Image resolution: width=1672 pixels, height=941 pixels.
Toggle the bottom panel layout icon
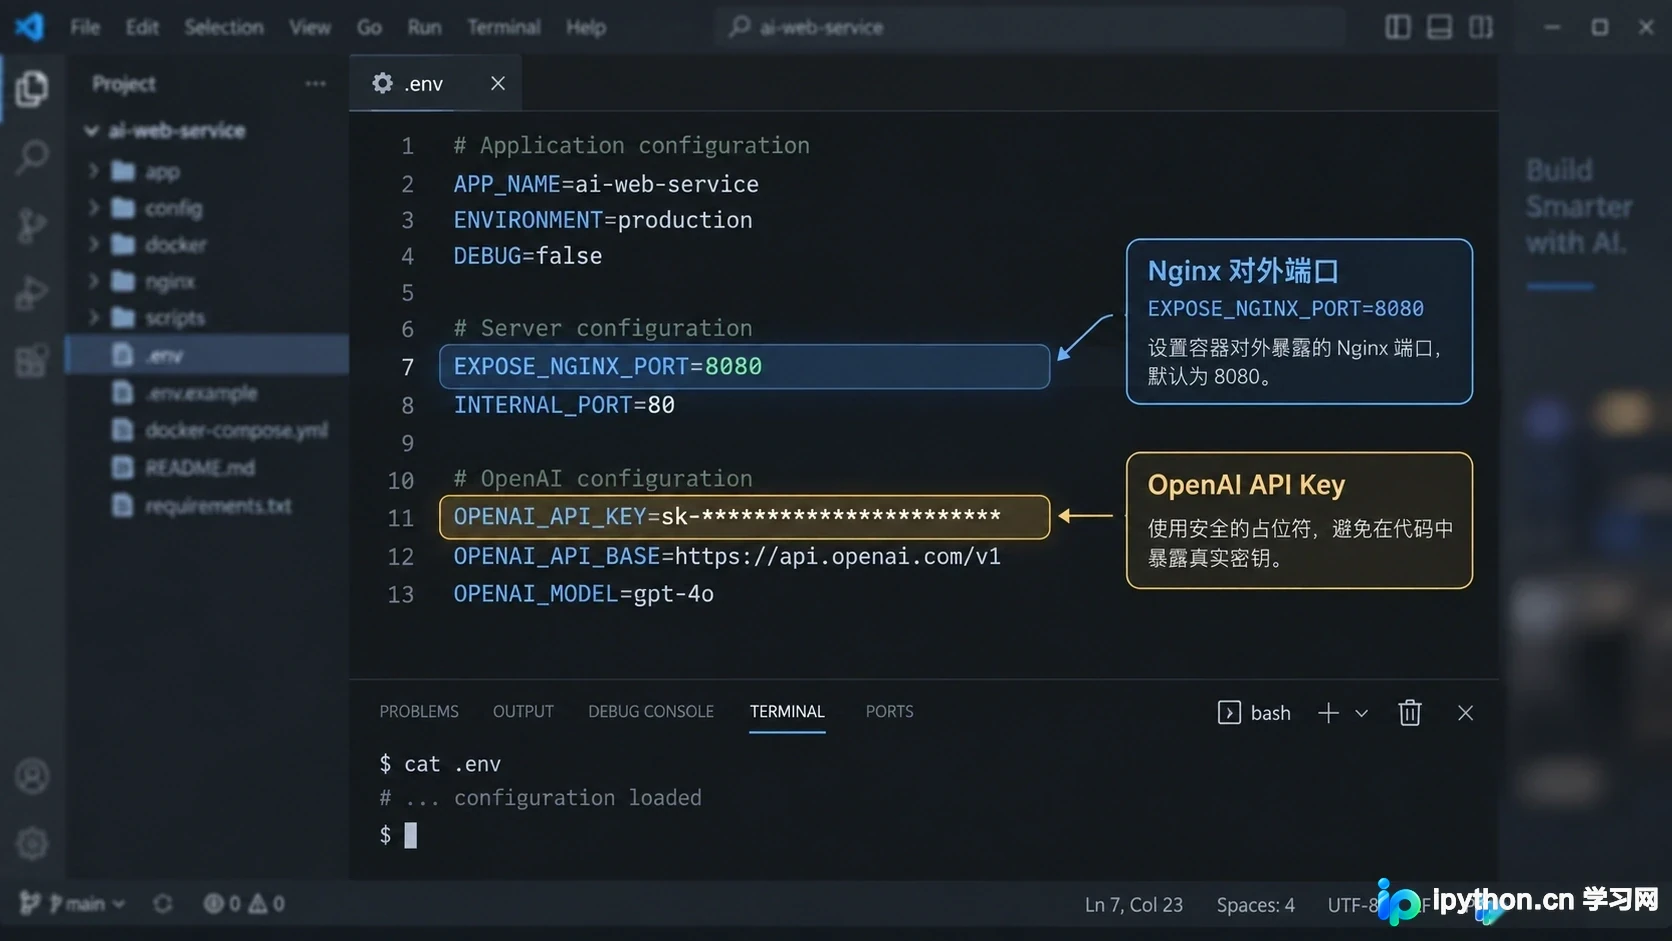click(x=1439, y=27)
